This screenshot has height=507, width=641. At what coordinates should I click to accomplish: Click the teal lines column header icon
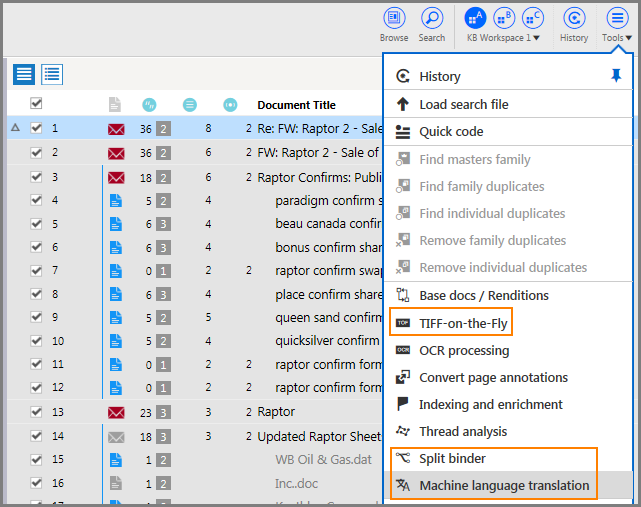(190, 105)
